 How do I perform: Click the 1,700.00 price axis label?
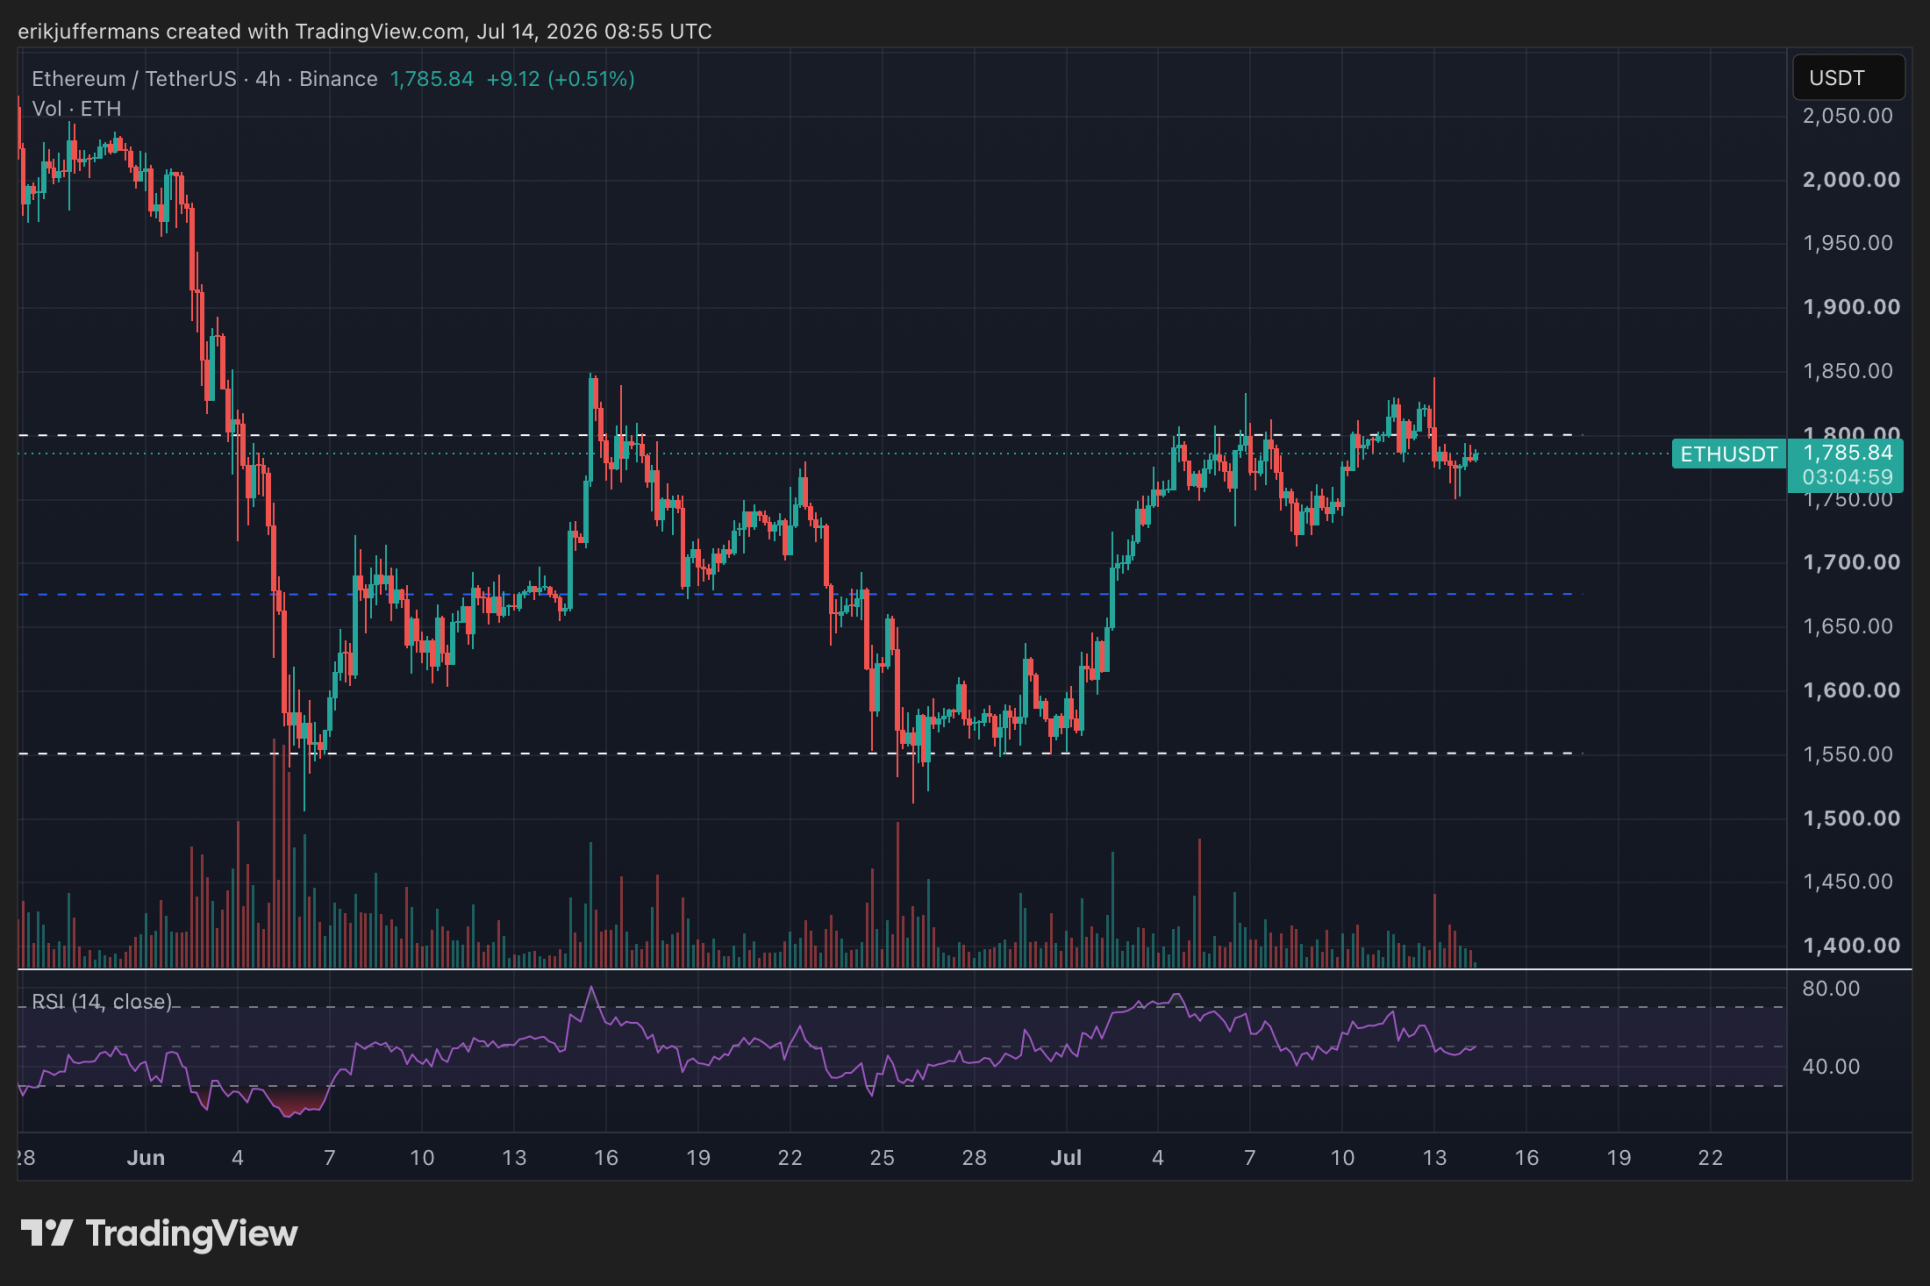coord(1851,562)
